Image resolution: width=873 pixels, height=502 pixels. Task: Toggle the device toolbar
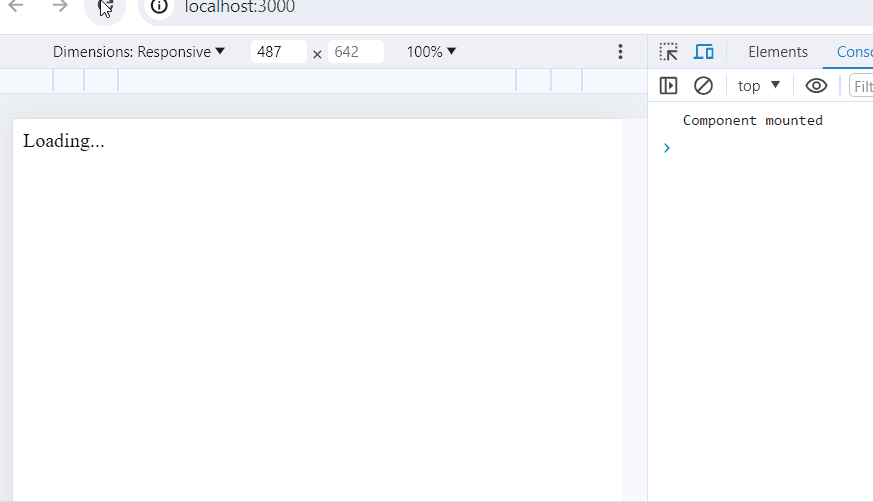(x=704, y=52)
